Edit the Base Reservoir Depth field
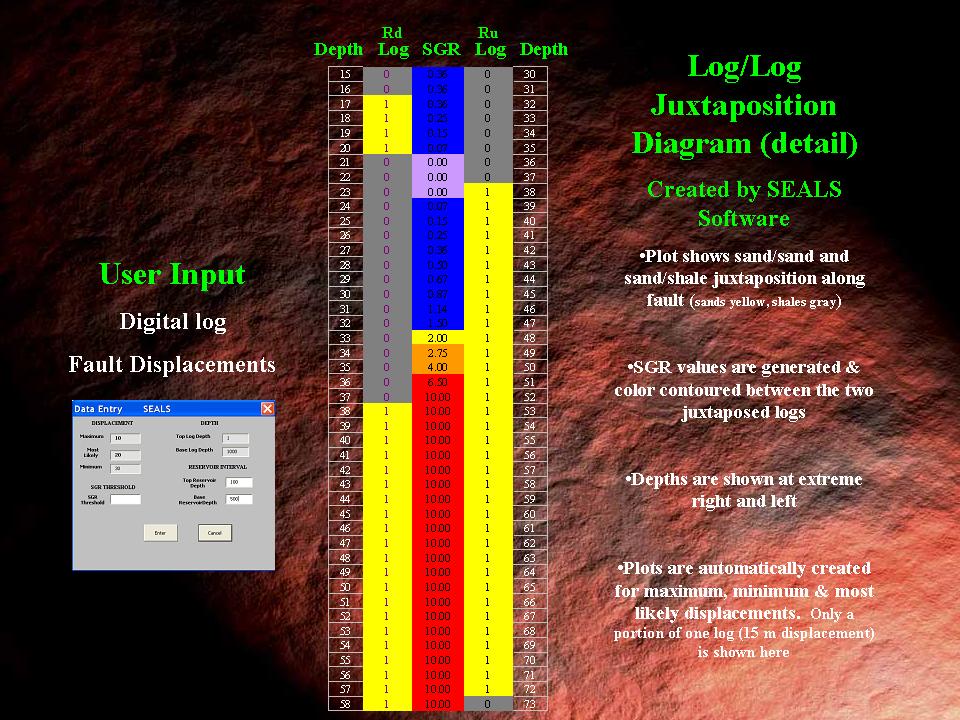This screenshot has width=960, height=720. (x=238, y=499)
